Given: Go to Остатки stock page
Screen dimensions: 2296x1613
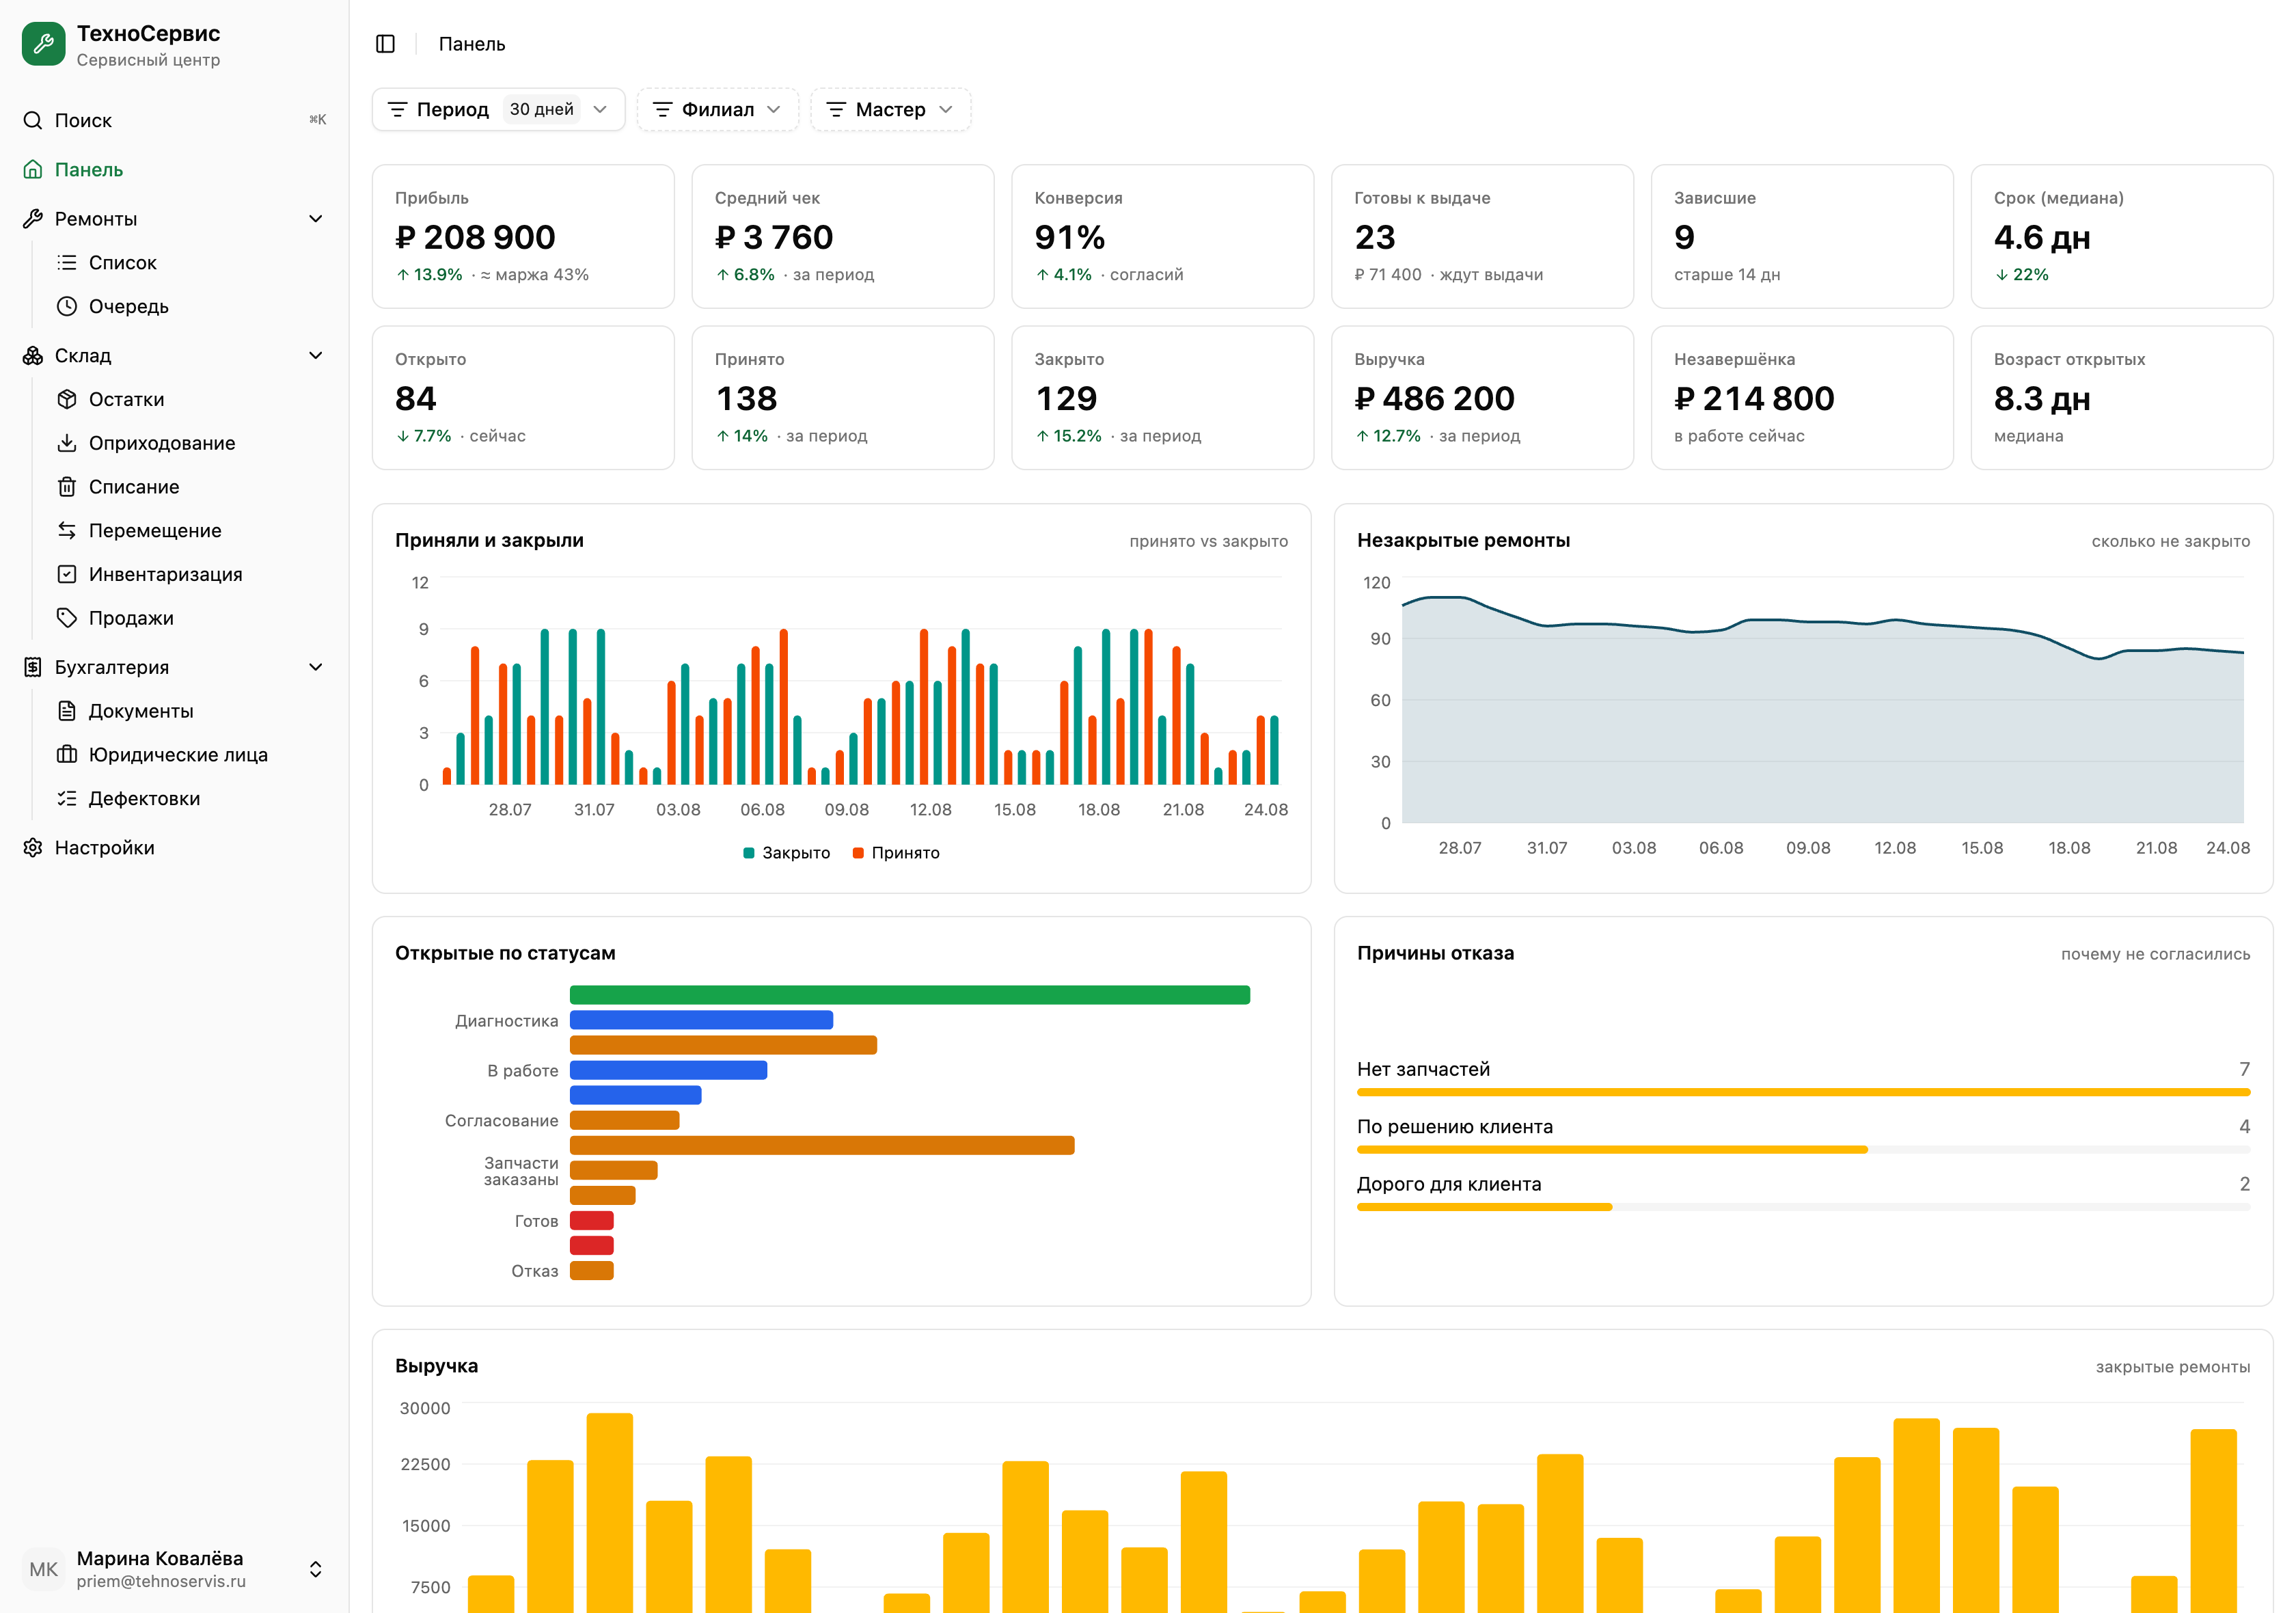Looking at the screenshot, I should point(190,399).
